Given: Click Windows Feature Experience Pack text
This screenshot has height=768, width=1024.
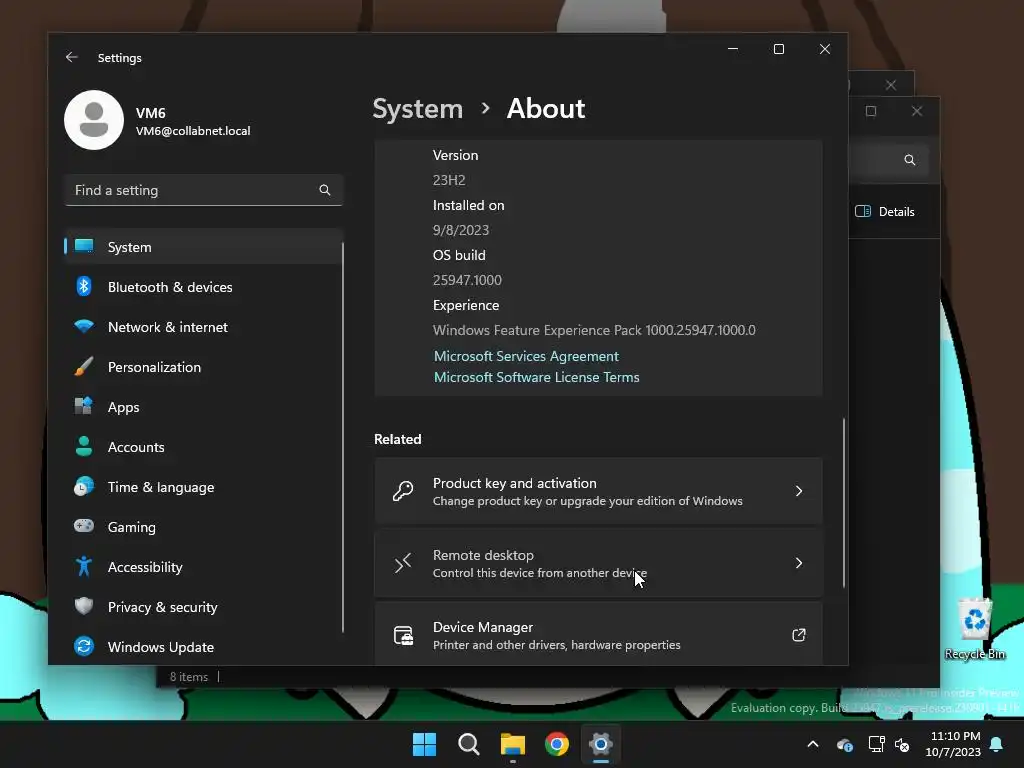Looking at the screenshot, I should (594, 330).
